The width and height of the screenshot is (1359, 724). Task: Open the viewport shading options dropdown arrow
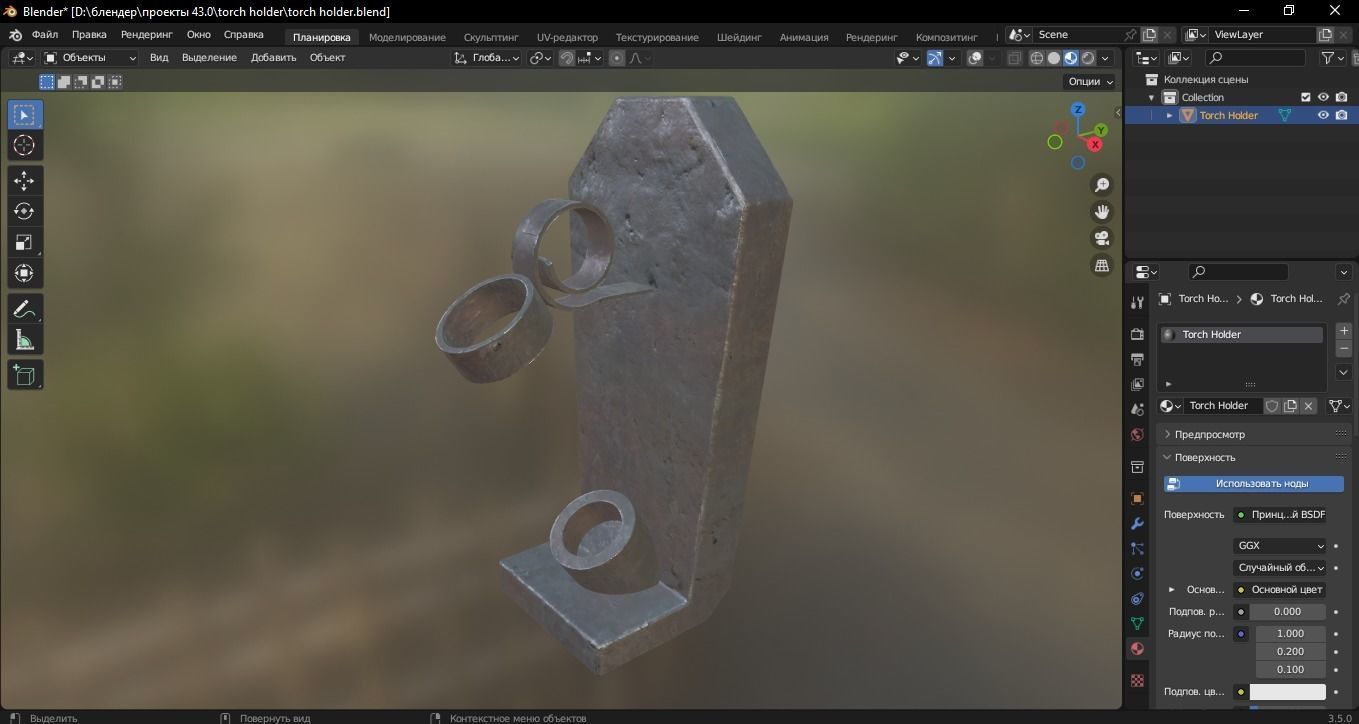(x=1105, y=58)
